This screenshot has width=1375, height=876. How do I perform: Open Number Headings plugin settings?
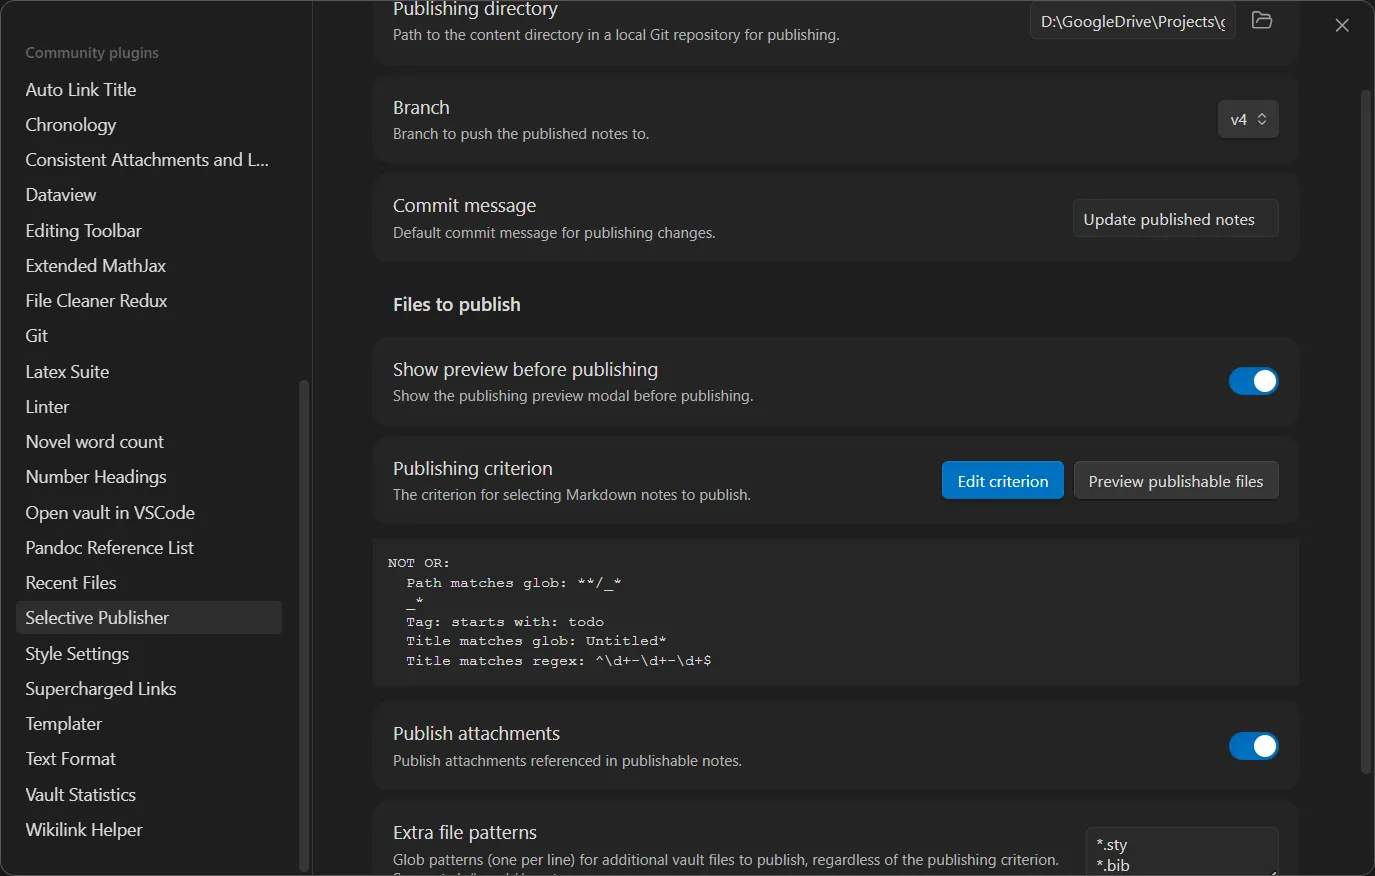149,477
